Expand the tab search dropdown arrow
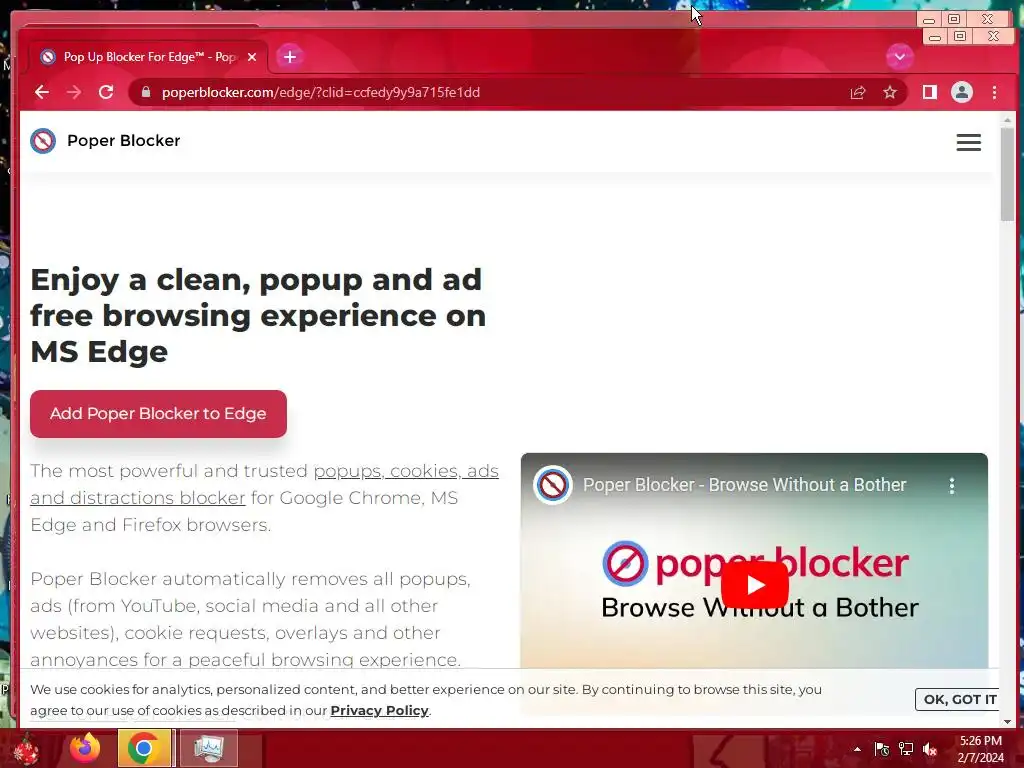This screenshot has height=768, width=1024. [x=899, y=57]
